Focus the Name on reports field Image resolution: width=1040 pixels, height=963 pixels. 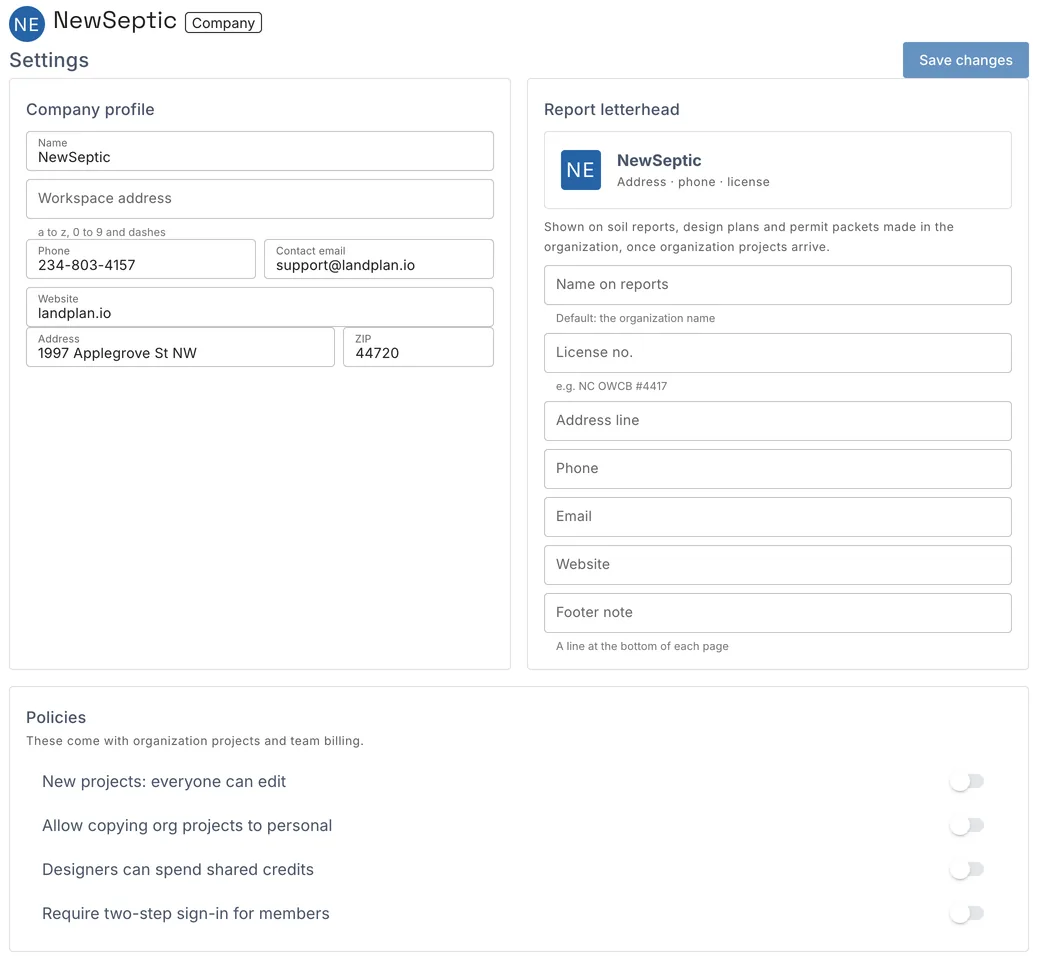777,285
